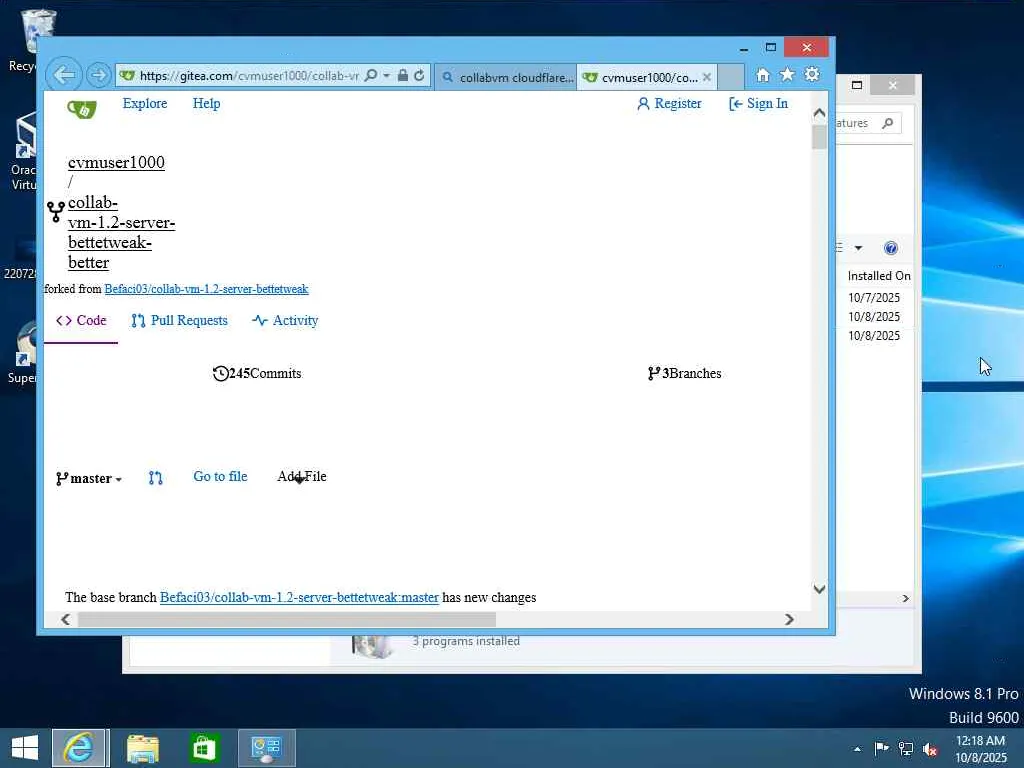Viewport: 1024px width, 768px height.
Task: Refresh the gitea page
Action: 419,76
